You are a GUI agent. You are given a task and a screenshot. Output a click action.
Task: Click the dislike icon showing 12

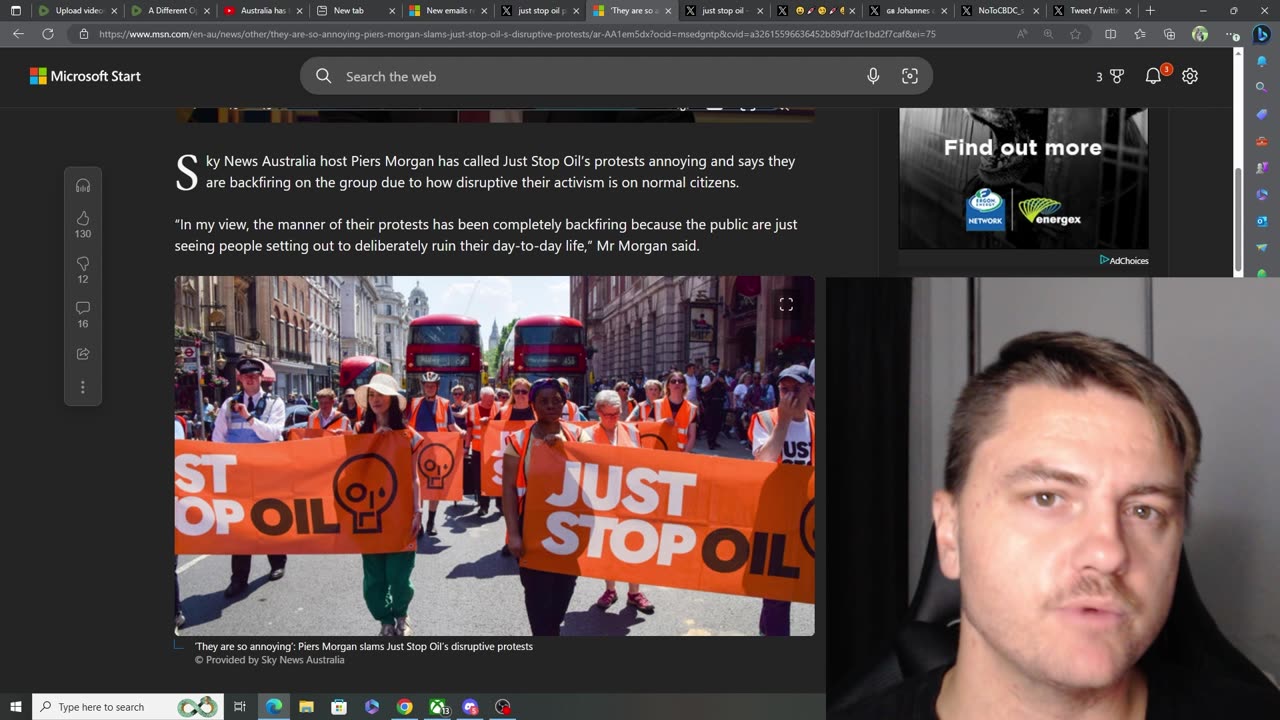[83, 264]
